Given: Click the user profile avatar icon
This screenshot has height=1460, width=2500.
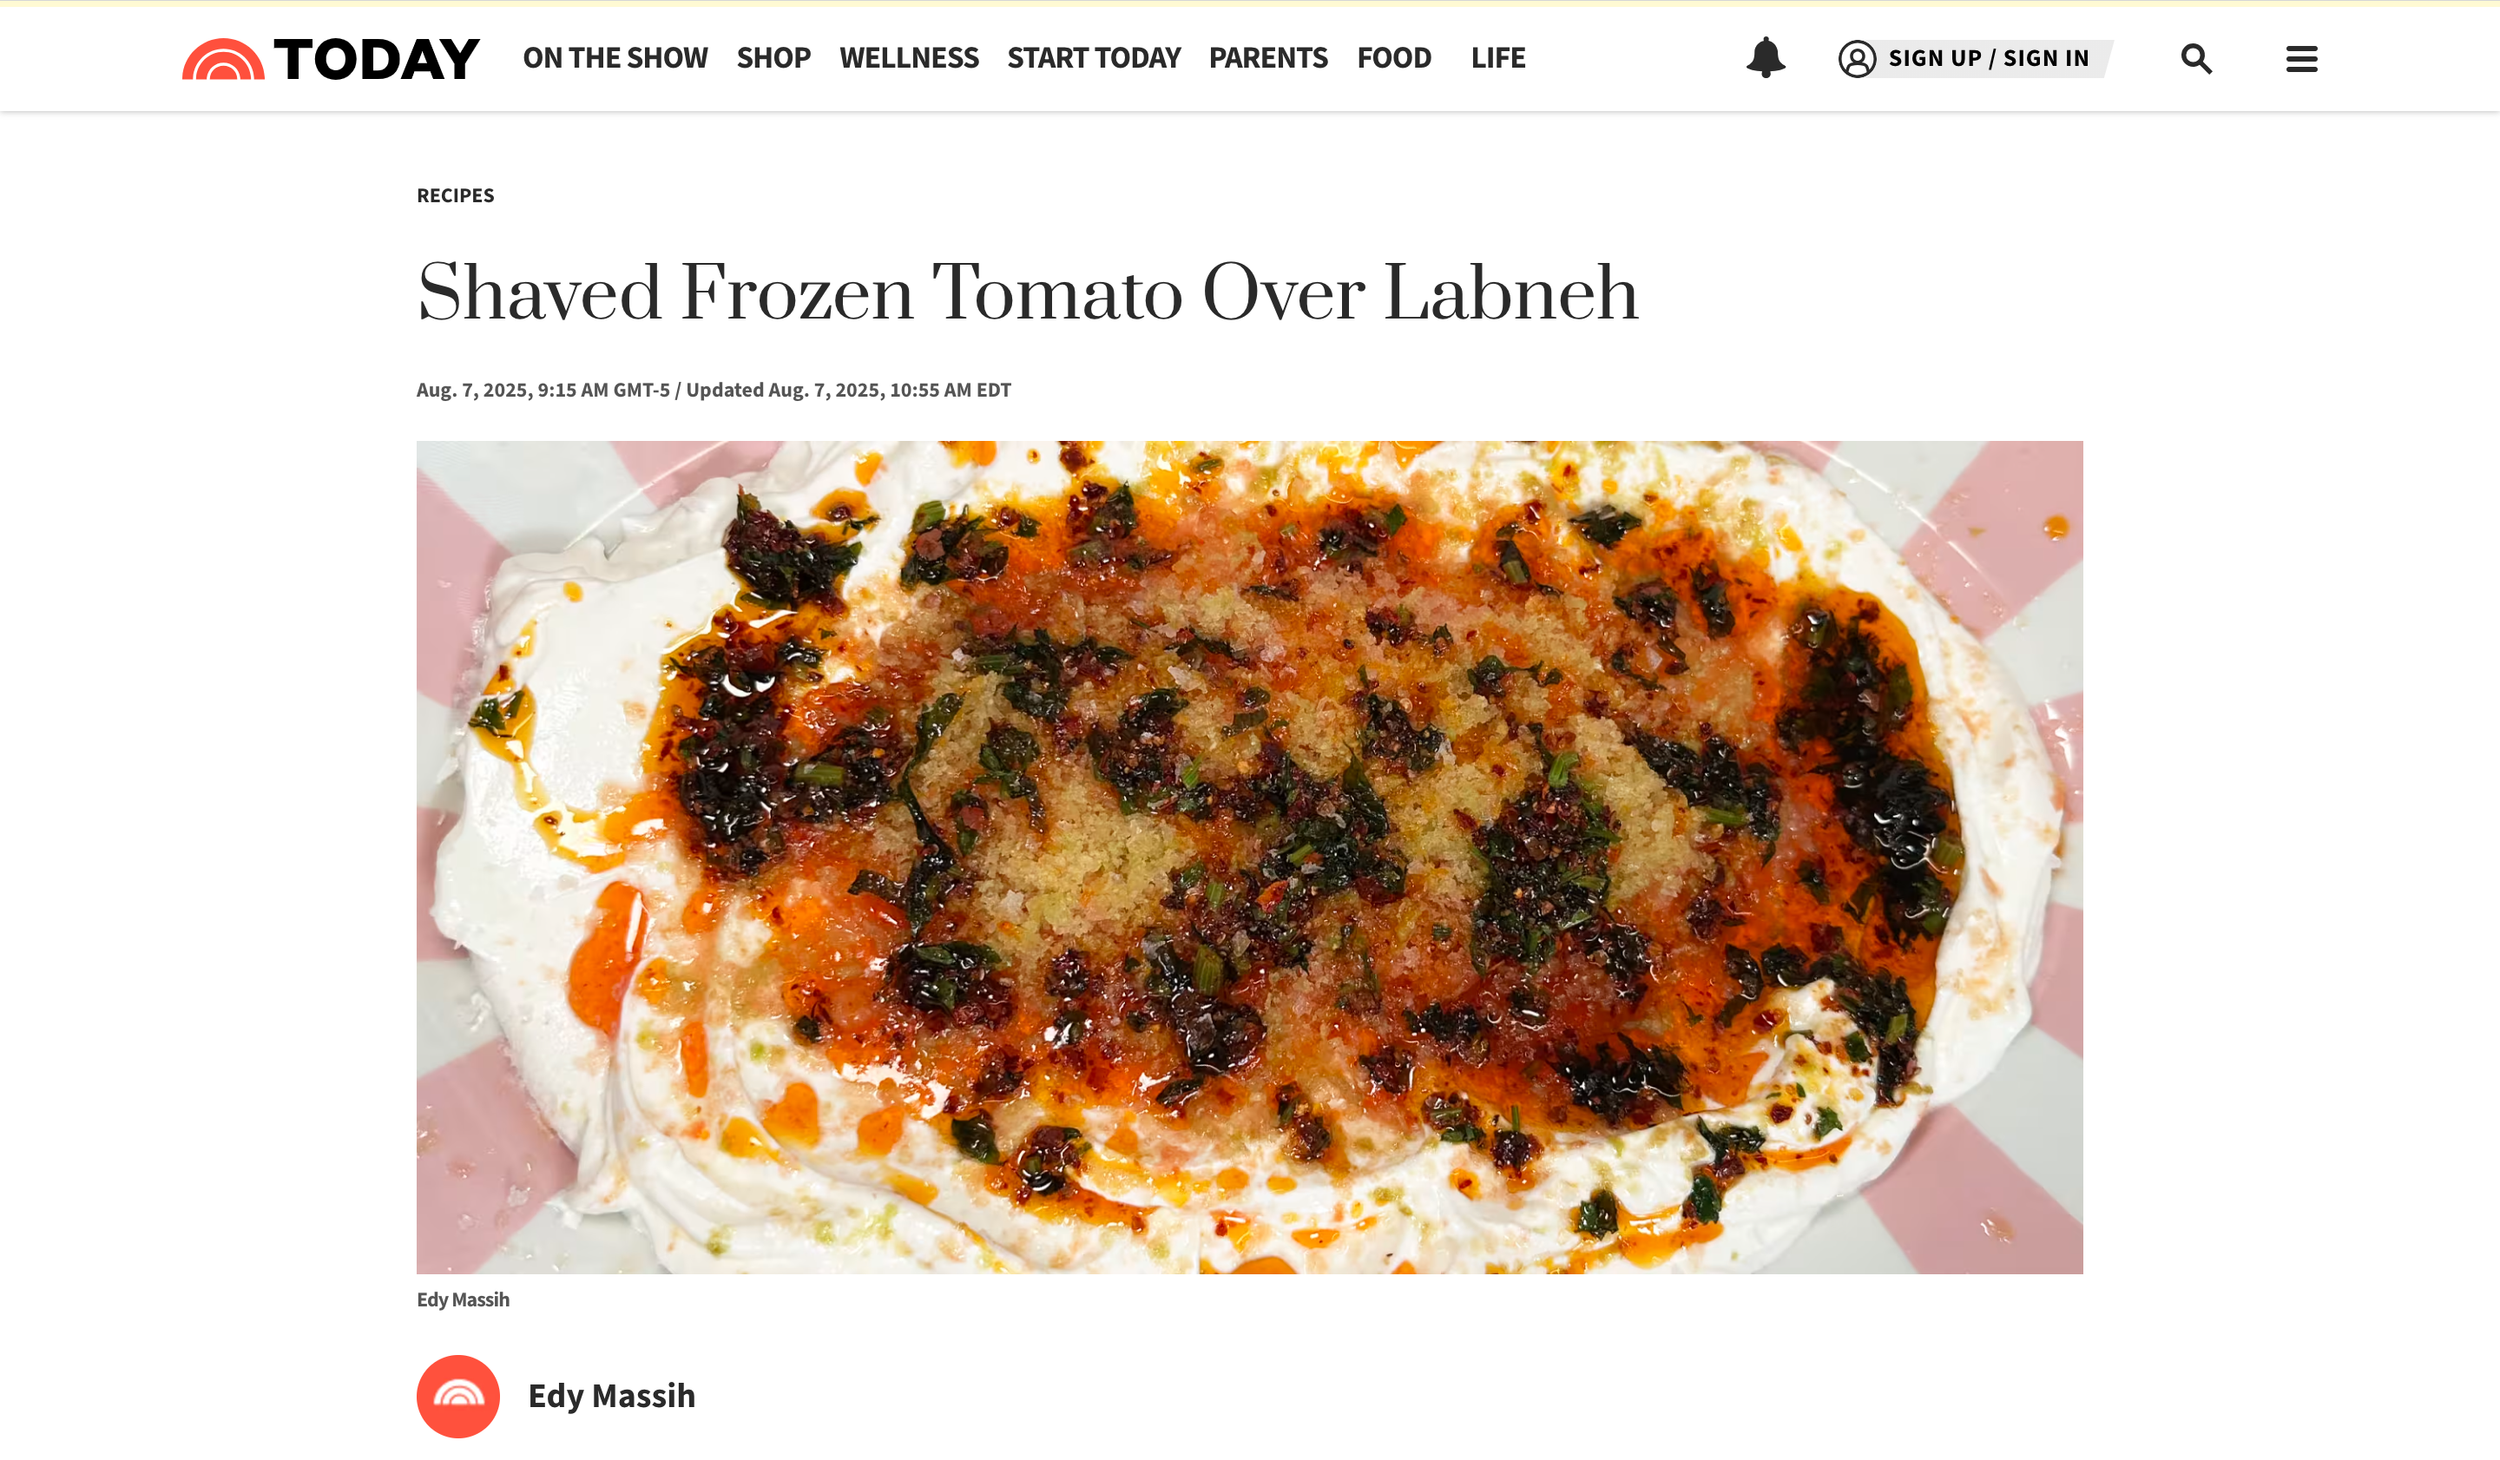Looking at the screenshot, I should point(1857,59).
